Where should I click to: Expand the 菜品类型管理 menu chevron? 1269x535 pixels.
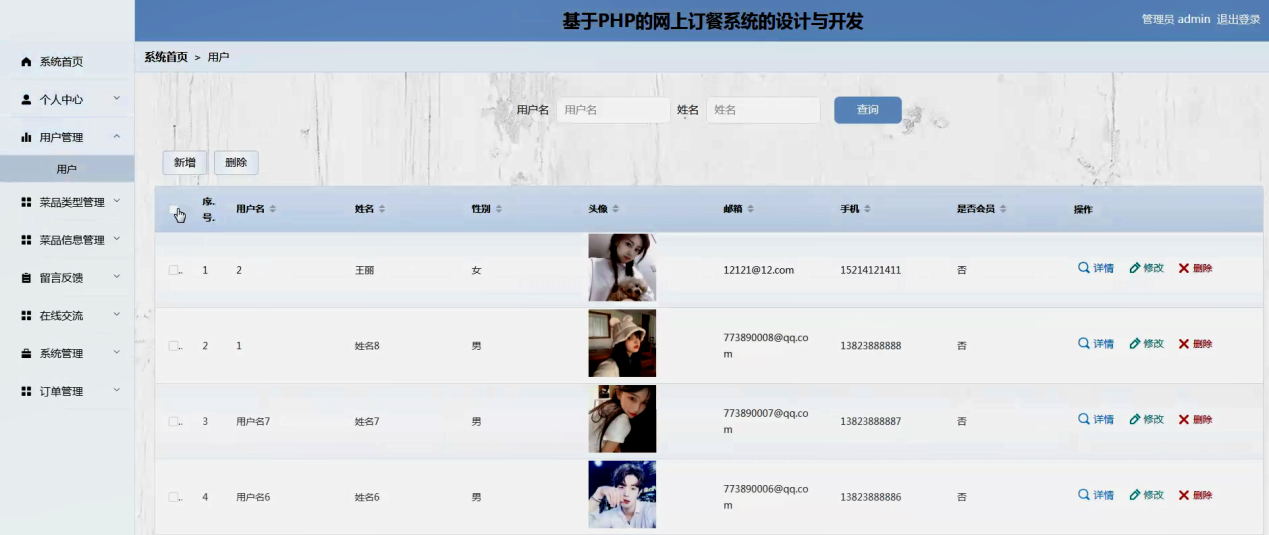(x=117, y=201)
